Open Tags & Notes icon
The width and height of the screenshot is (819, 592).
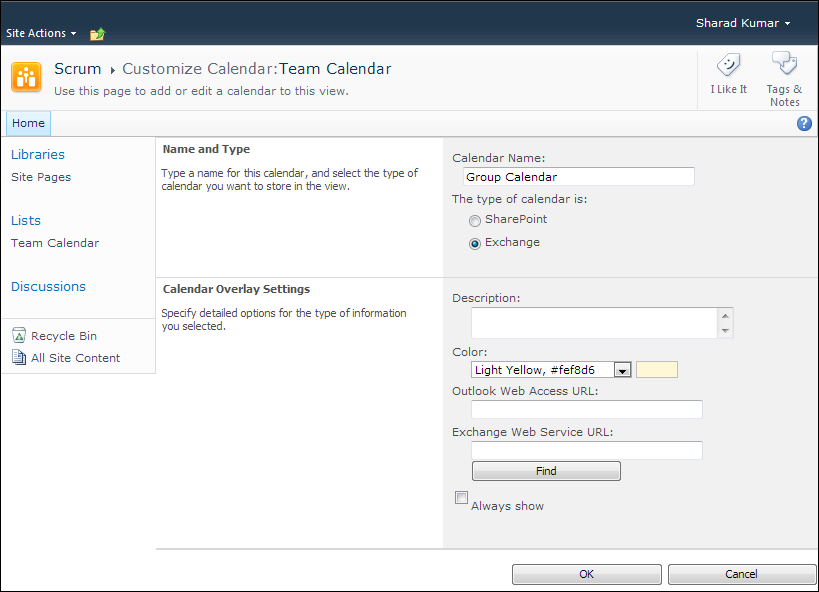(784, 64)
